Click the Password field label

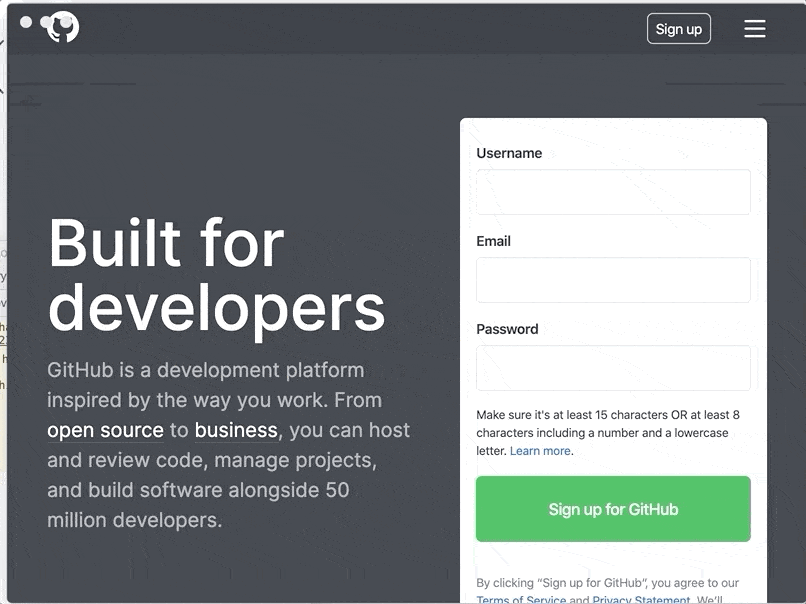pos(507,329)
